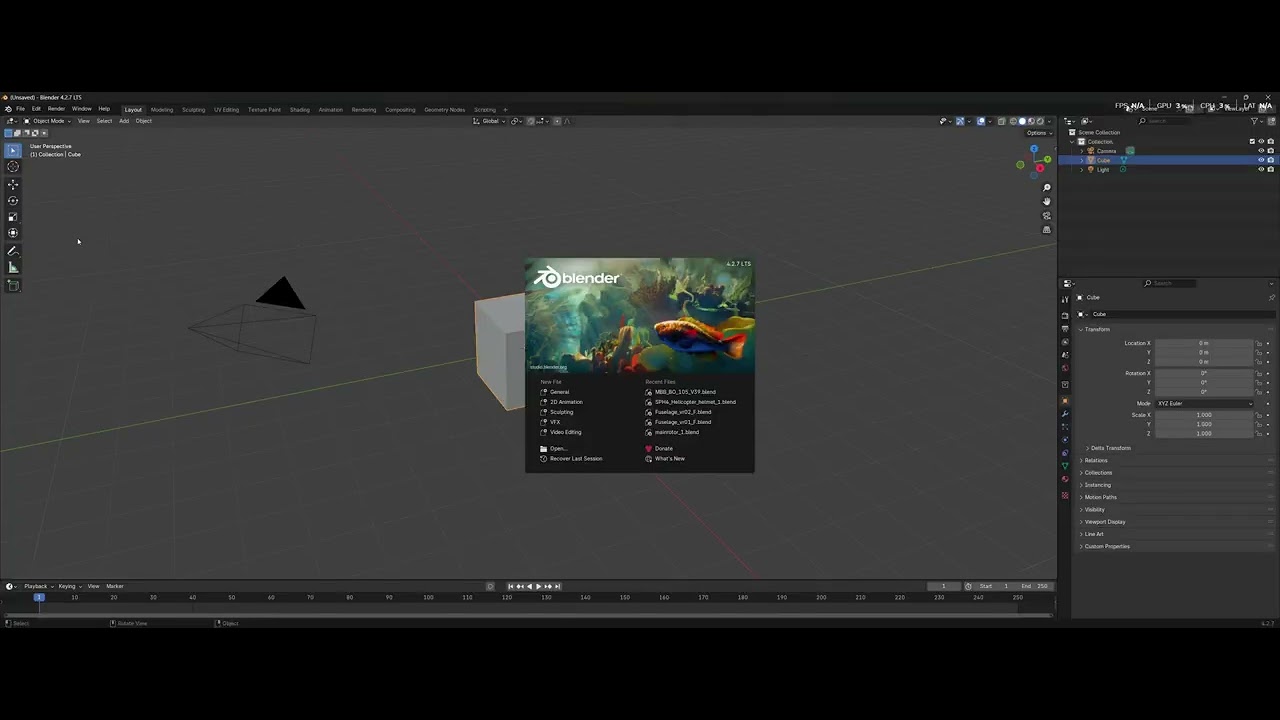Pin the Cube properties panel

click(x=1271, y=297)
